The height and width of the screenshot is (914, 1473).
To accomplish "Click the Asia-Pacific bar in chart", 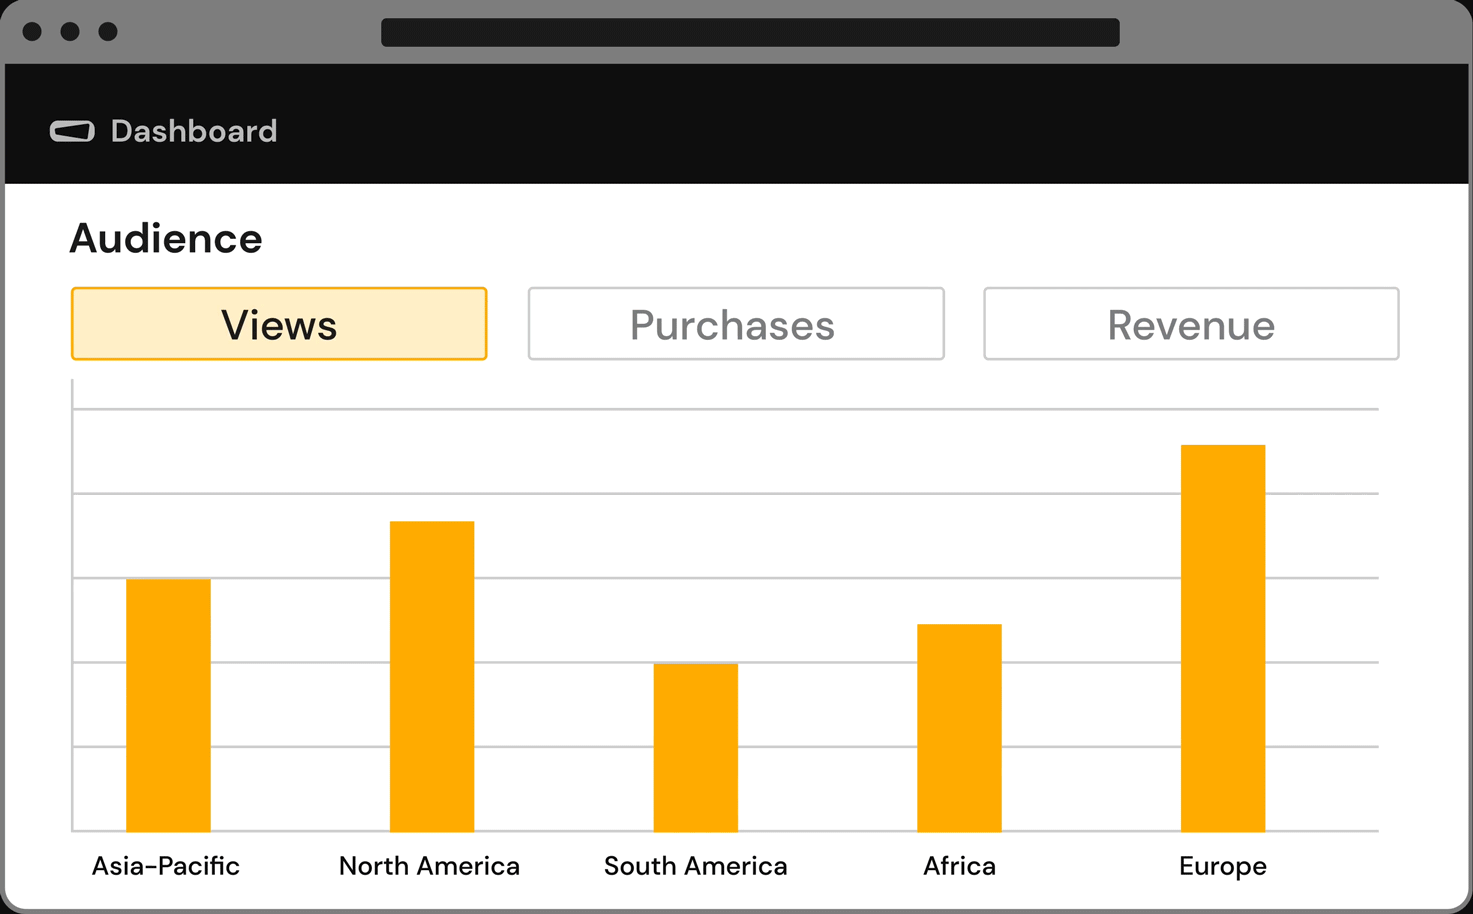I will [168, 705].
